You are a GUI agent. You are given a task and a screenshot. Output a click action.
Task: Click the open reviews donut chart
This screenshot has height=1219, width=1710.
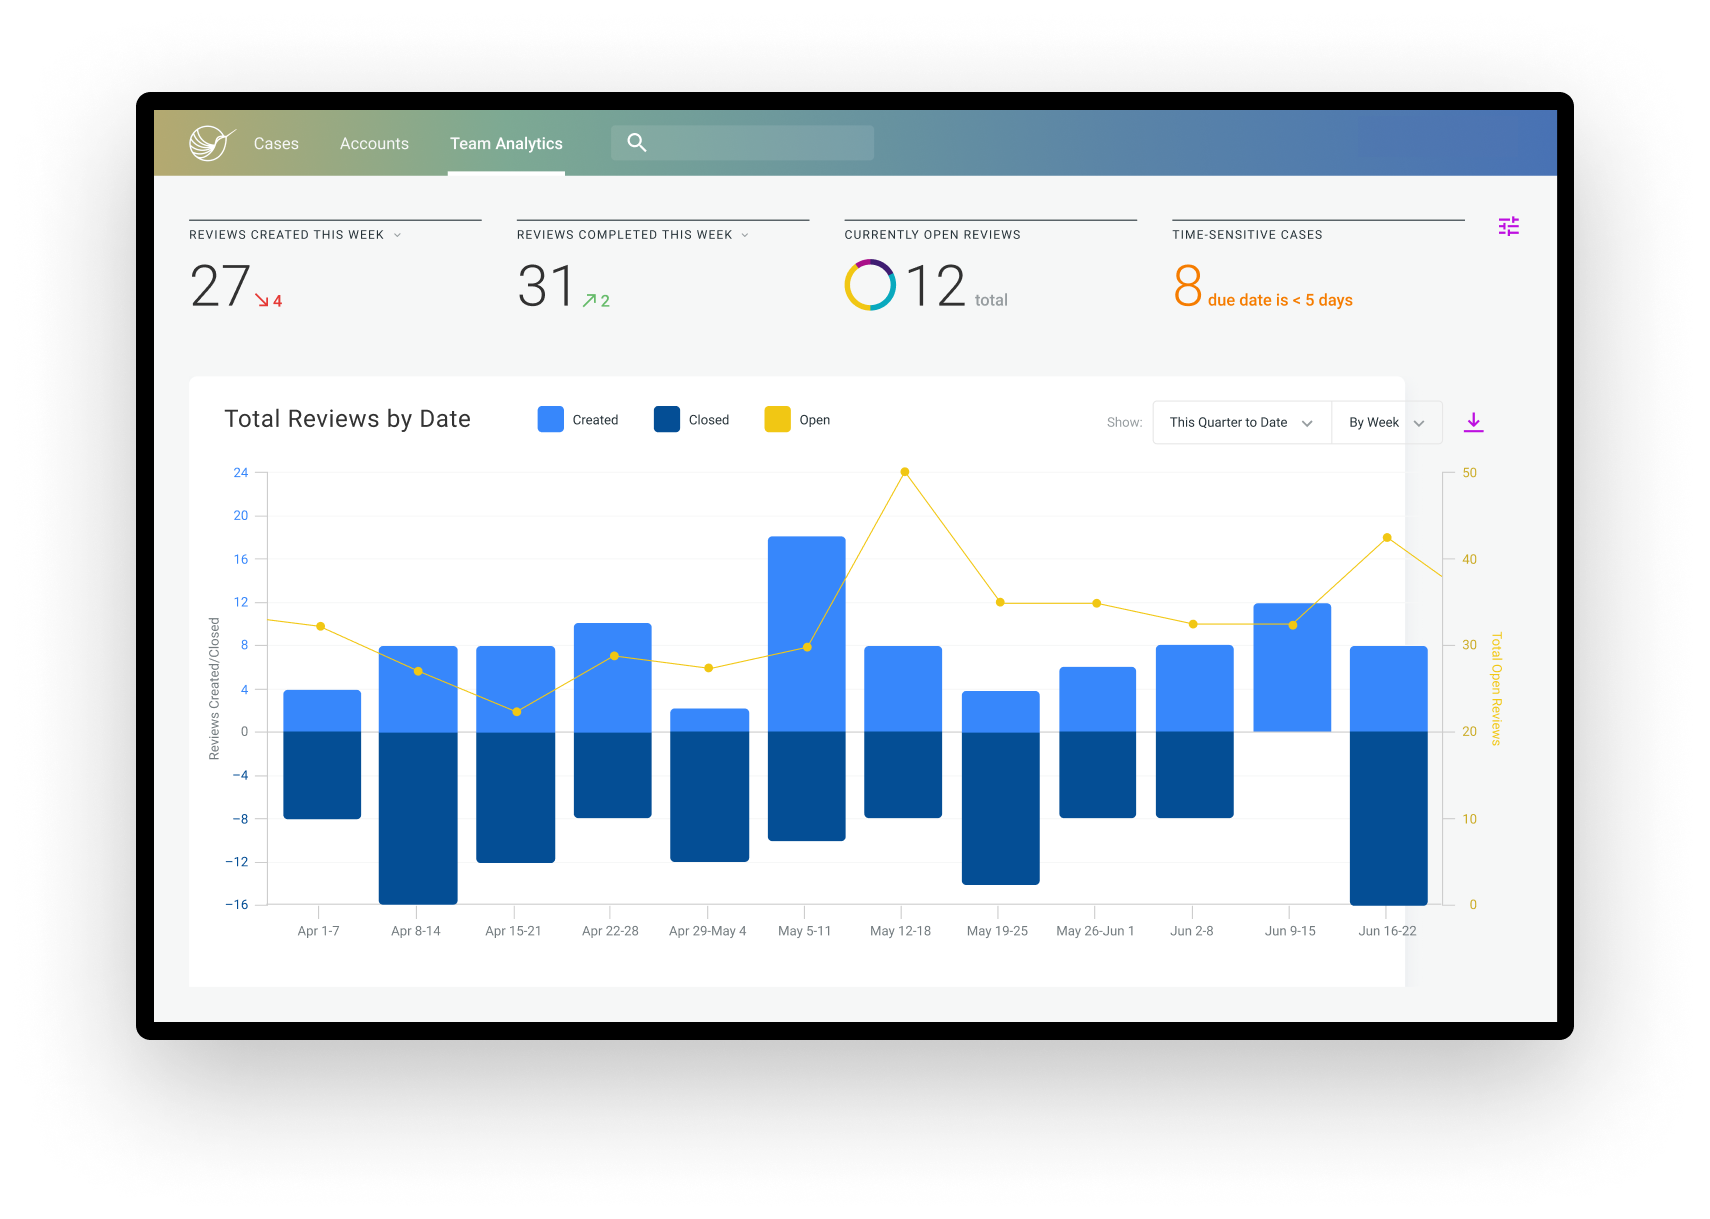(870, 285)
